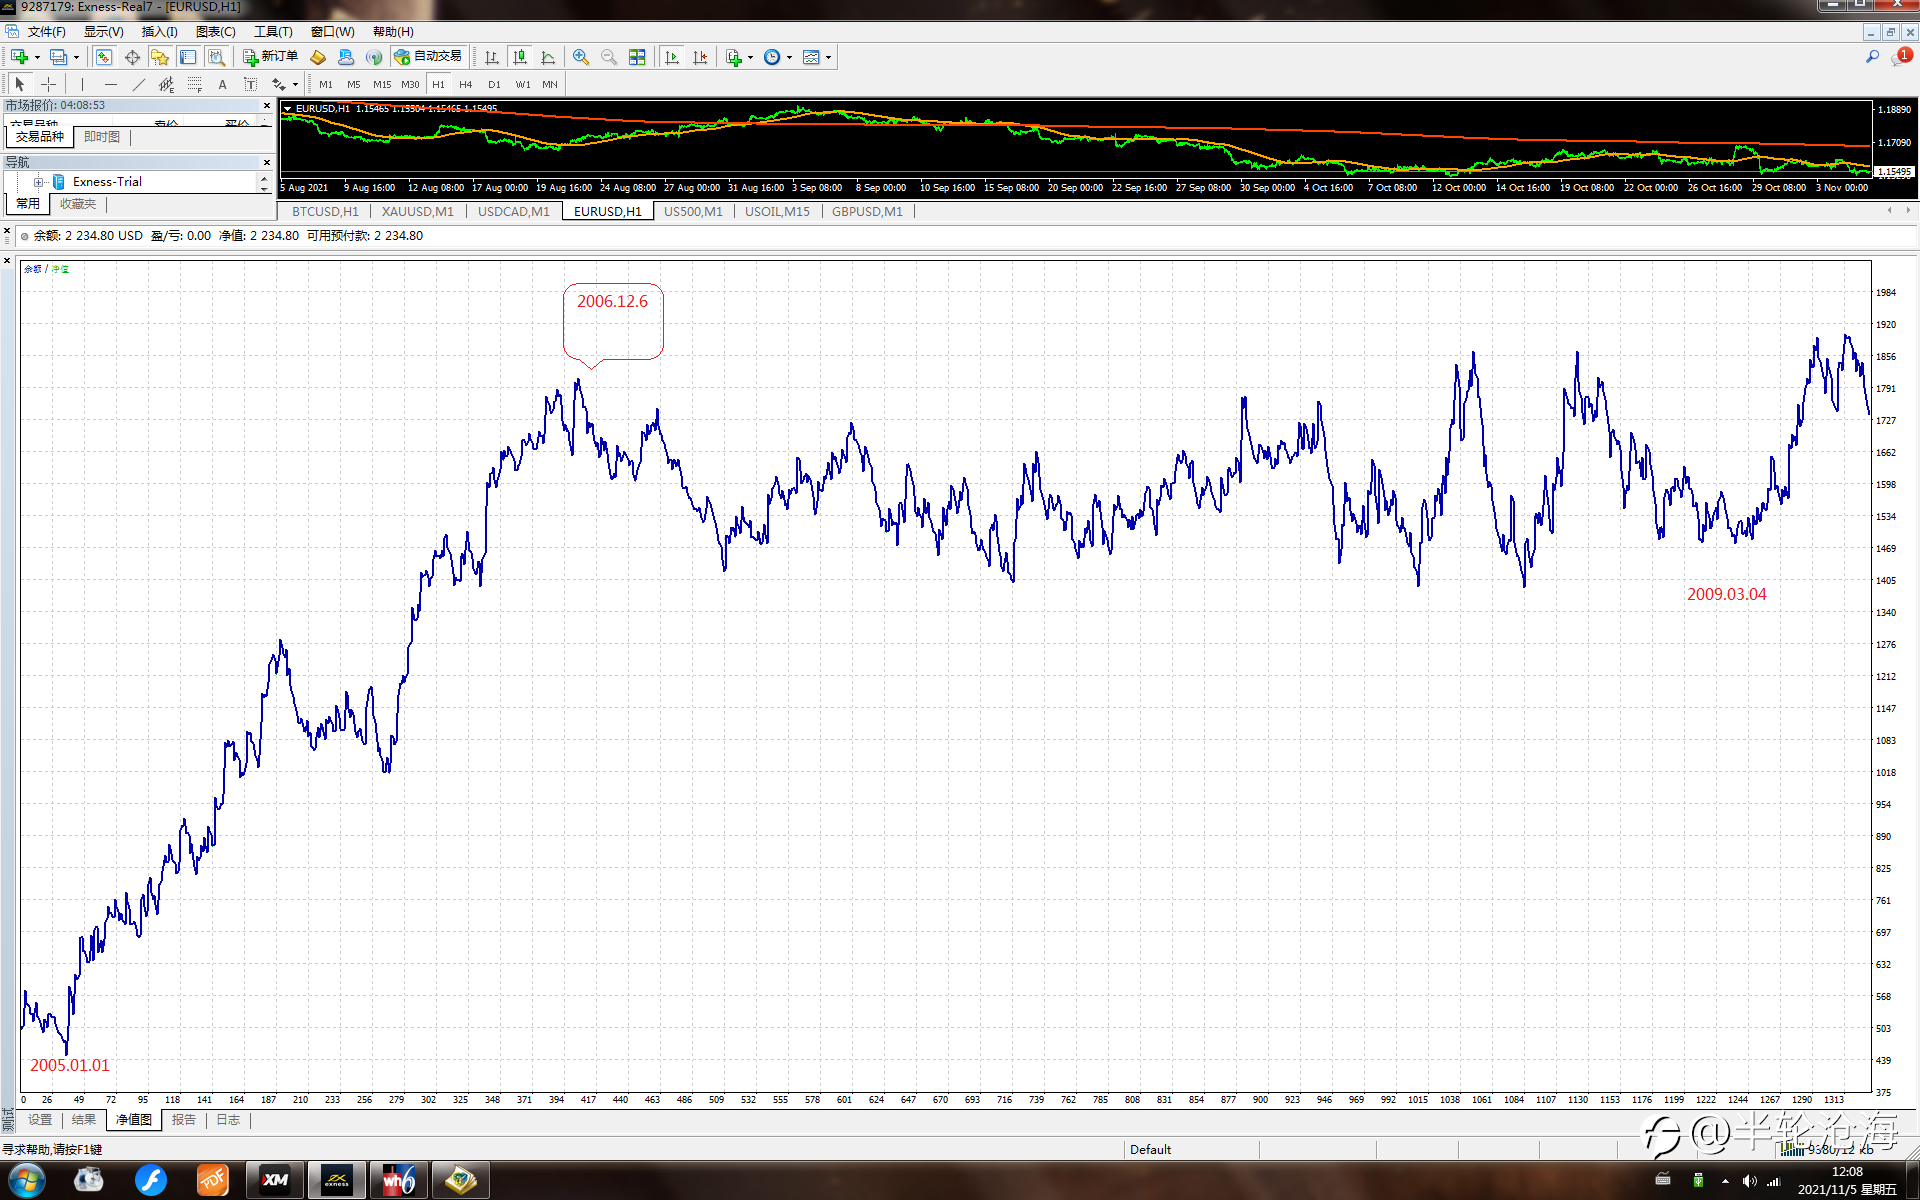
Task: Toggle 自动交易 auto trading button
Action: tap(429, 57)
